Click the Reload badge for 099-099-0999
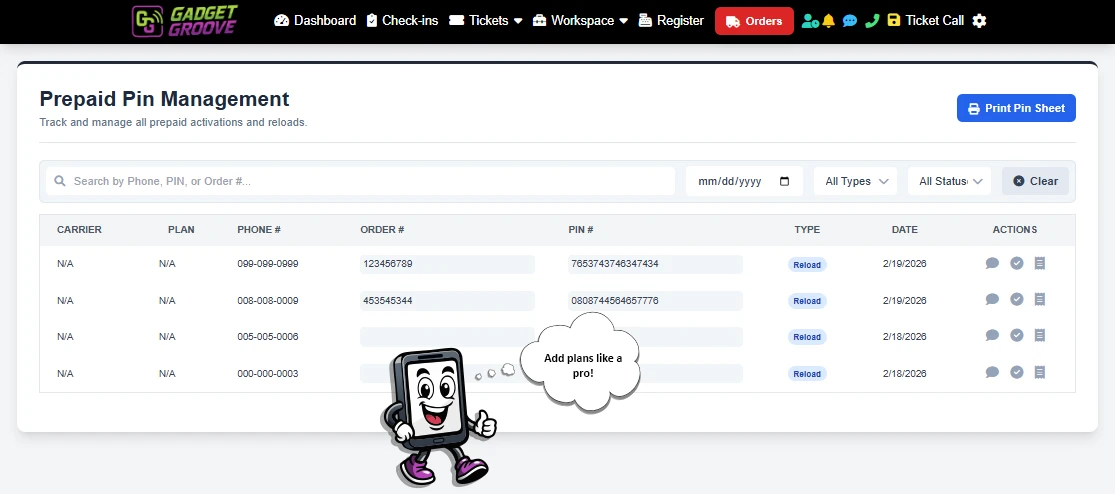The image size is (1115, 494). pos(807,264)
